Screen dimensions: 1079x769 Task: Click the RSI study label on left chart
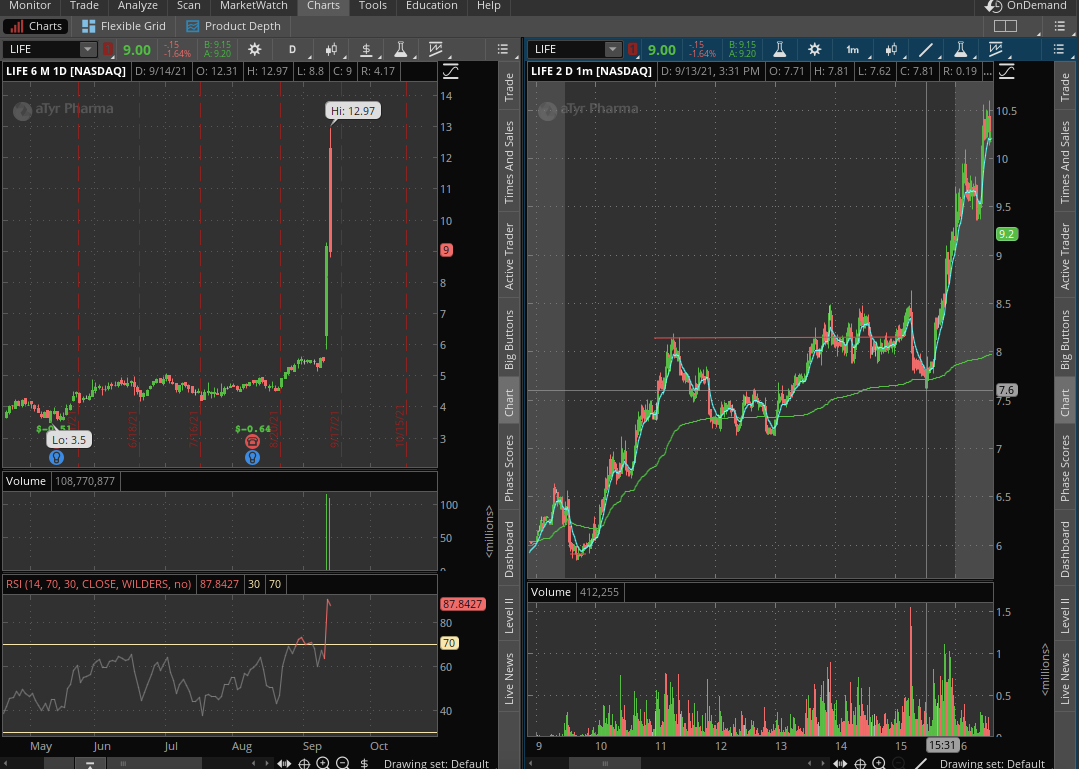coord(98,584)
